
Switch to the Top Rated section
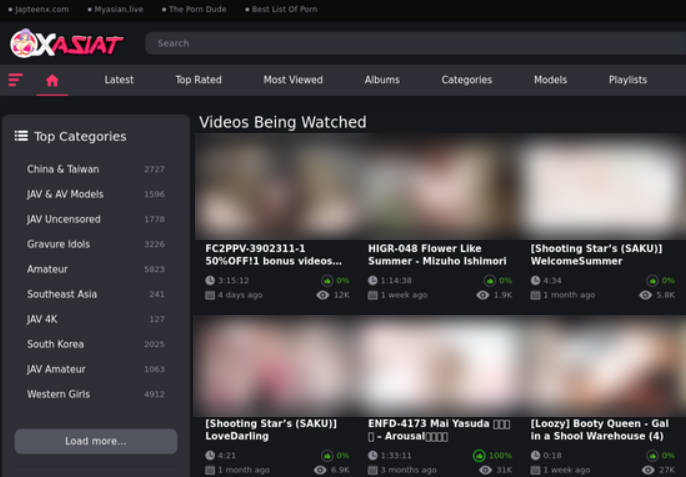(x=198, y=80)
